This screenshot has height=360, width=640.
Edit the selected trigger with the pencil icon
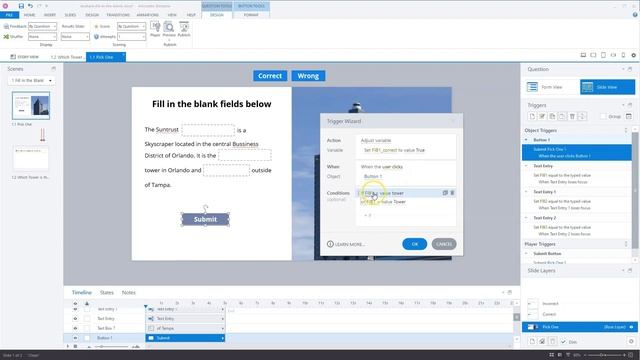click(542, 117)
